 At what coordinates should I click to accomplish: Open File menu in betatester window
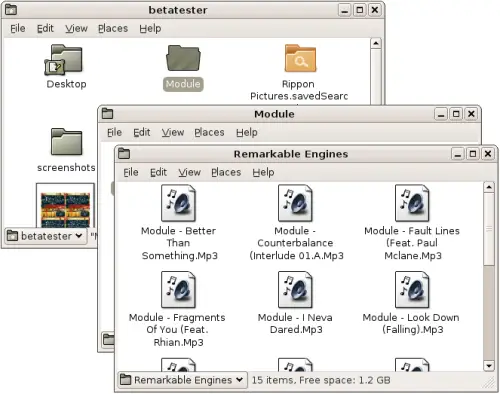point(18,29)
